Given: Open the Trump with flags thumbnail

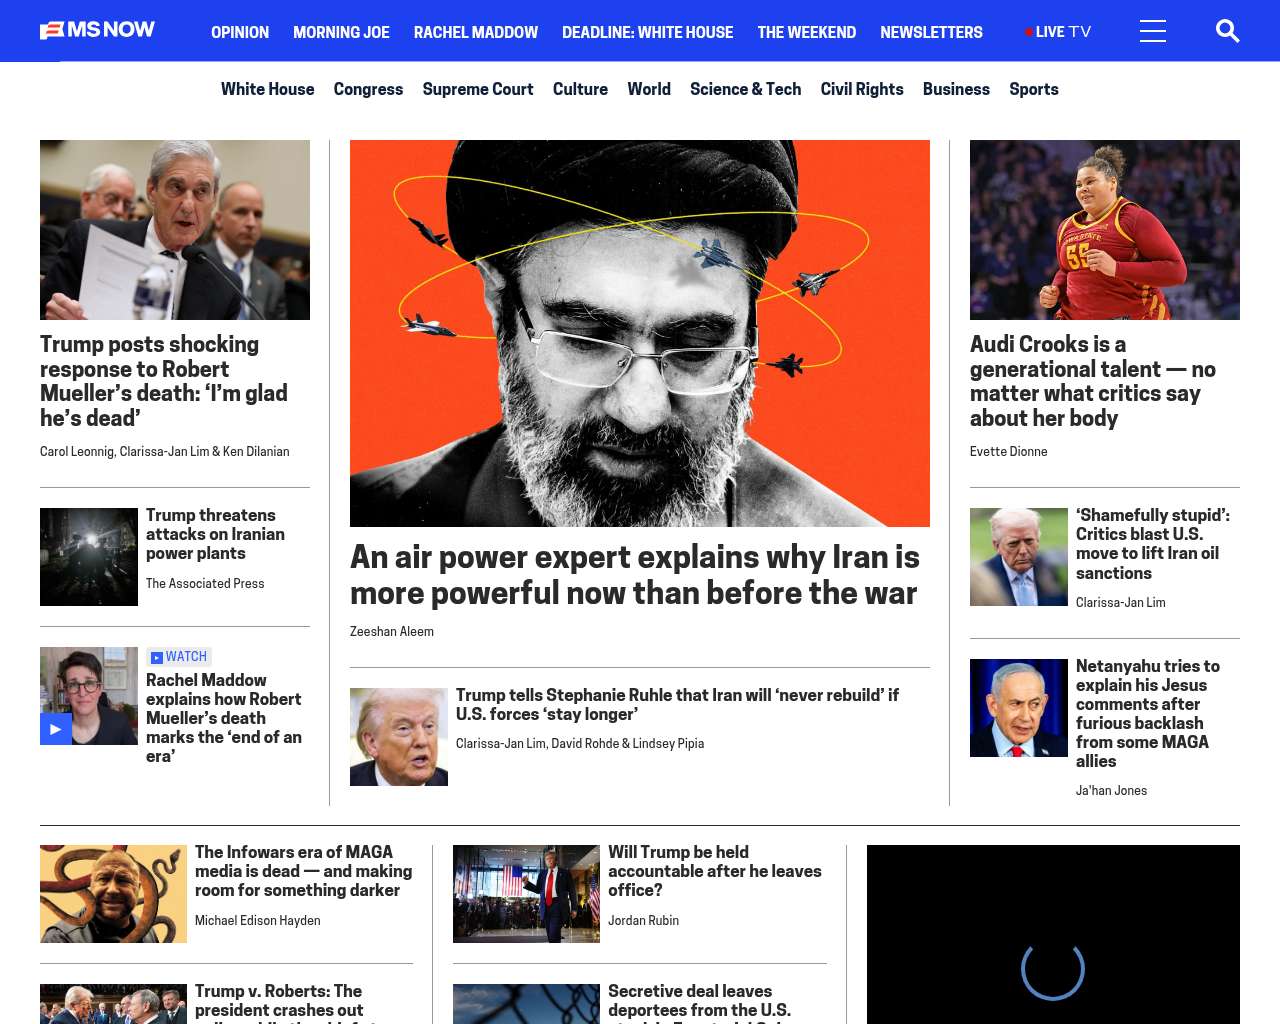Looking at the screenshot, I should pyautogui.click(x=526, y=894).
